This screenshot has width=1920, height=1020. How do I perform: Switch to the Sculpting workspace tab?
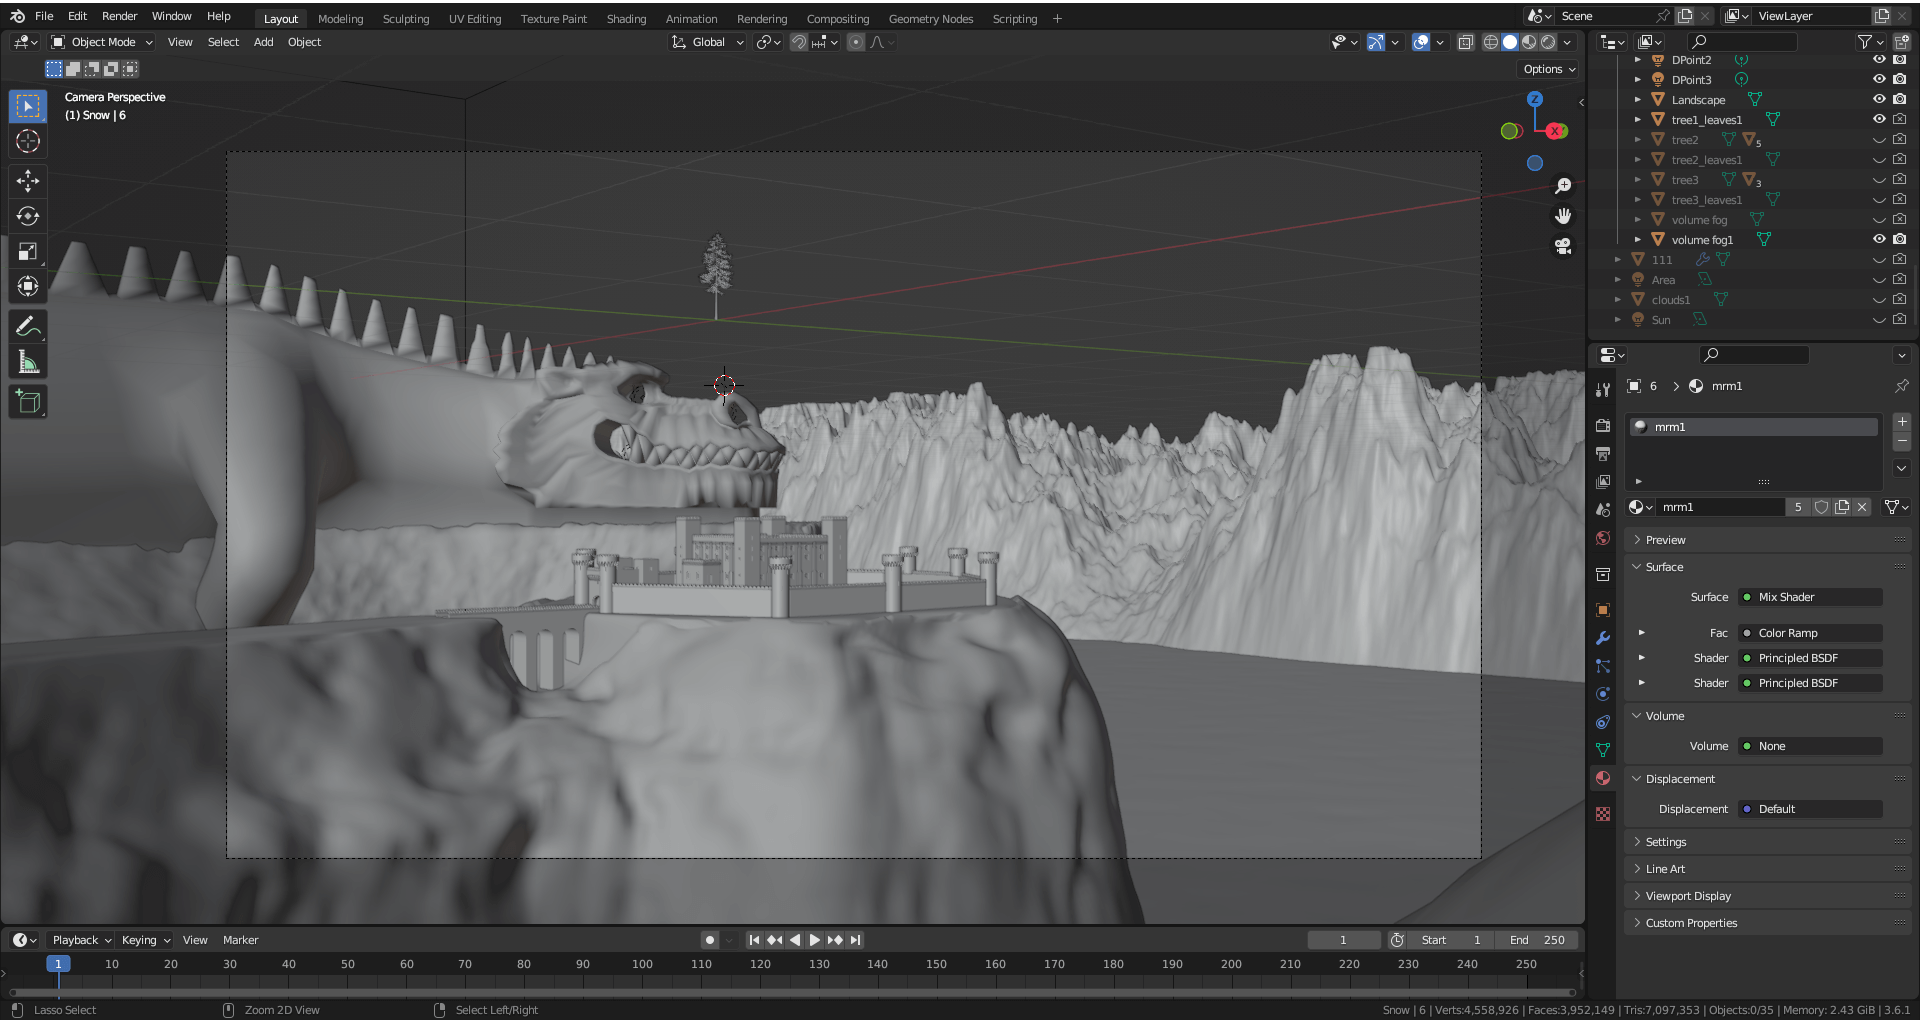[406, 19]
